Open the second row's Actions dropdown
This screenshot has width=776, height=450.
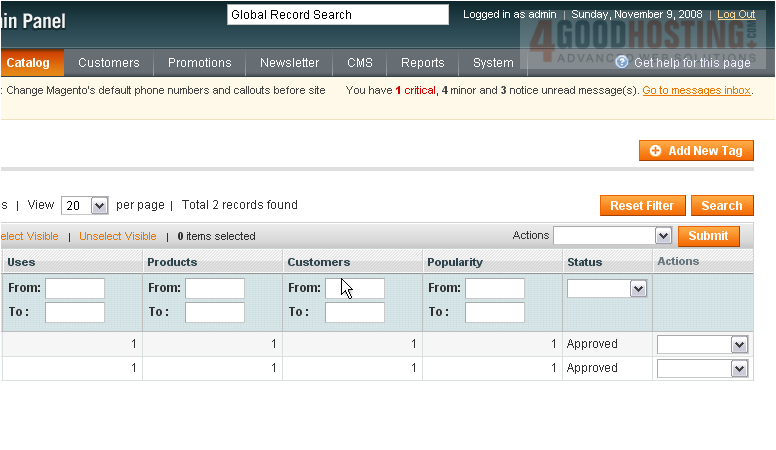tap(702, 368)
